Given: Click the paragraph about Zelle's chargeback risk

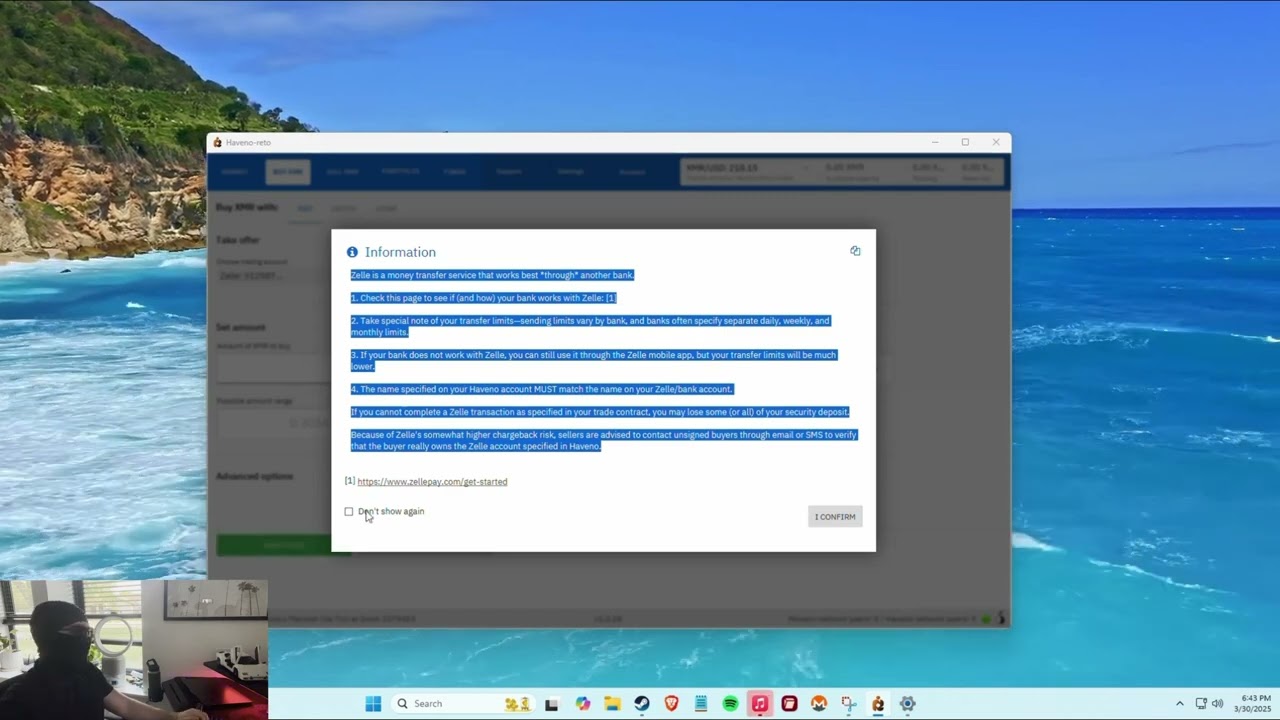Looking at the screenshot, I should (603, 441).
